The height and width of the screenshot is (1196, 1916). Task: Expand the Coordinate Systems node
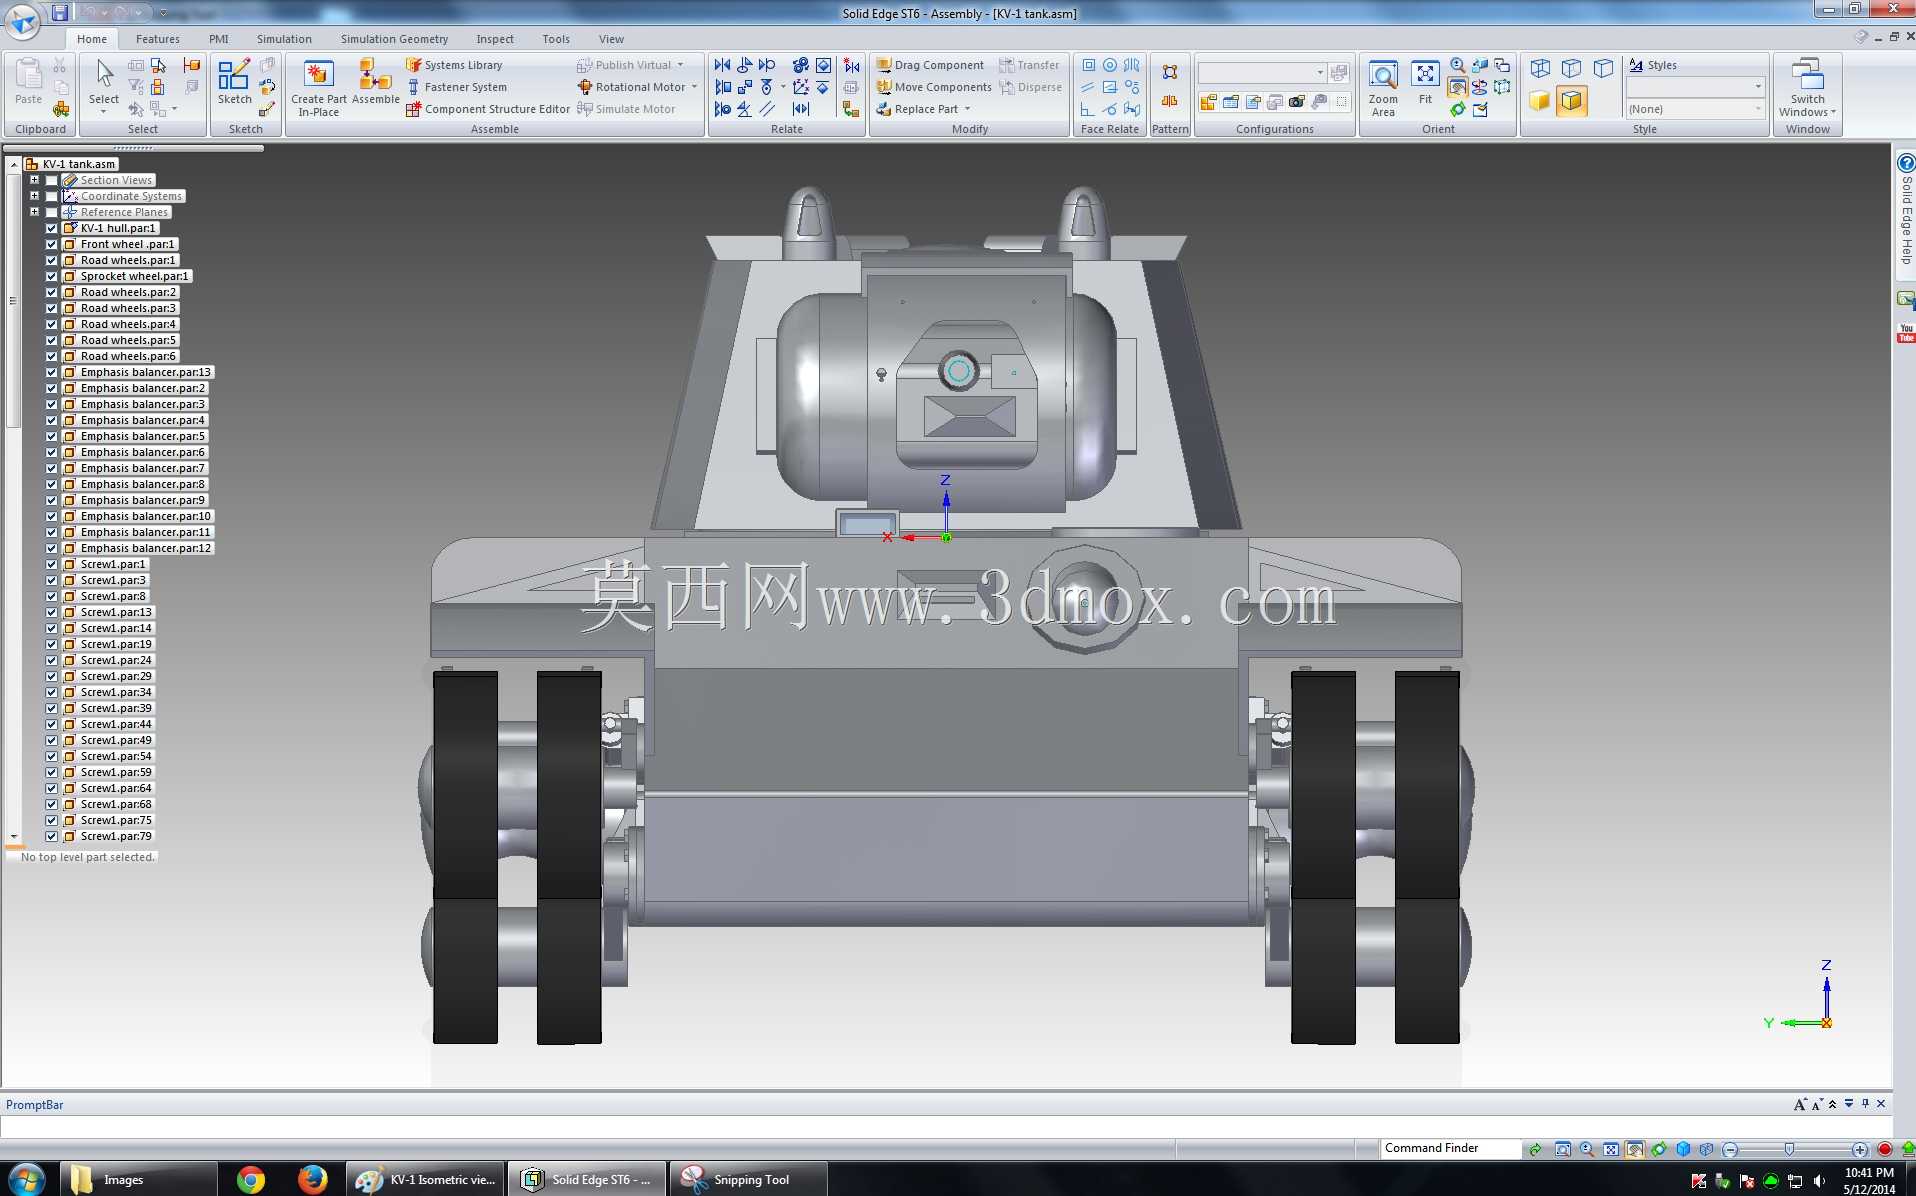tap(34, 196)
